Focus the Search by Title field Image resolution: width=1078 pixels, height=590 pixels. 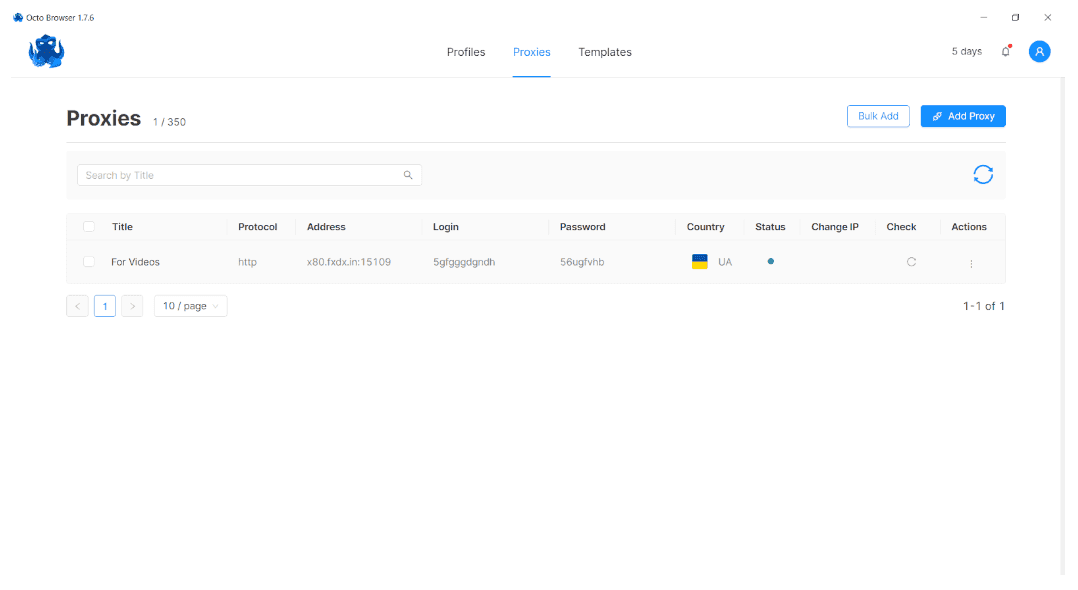pos(240,175)
